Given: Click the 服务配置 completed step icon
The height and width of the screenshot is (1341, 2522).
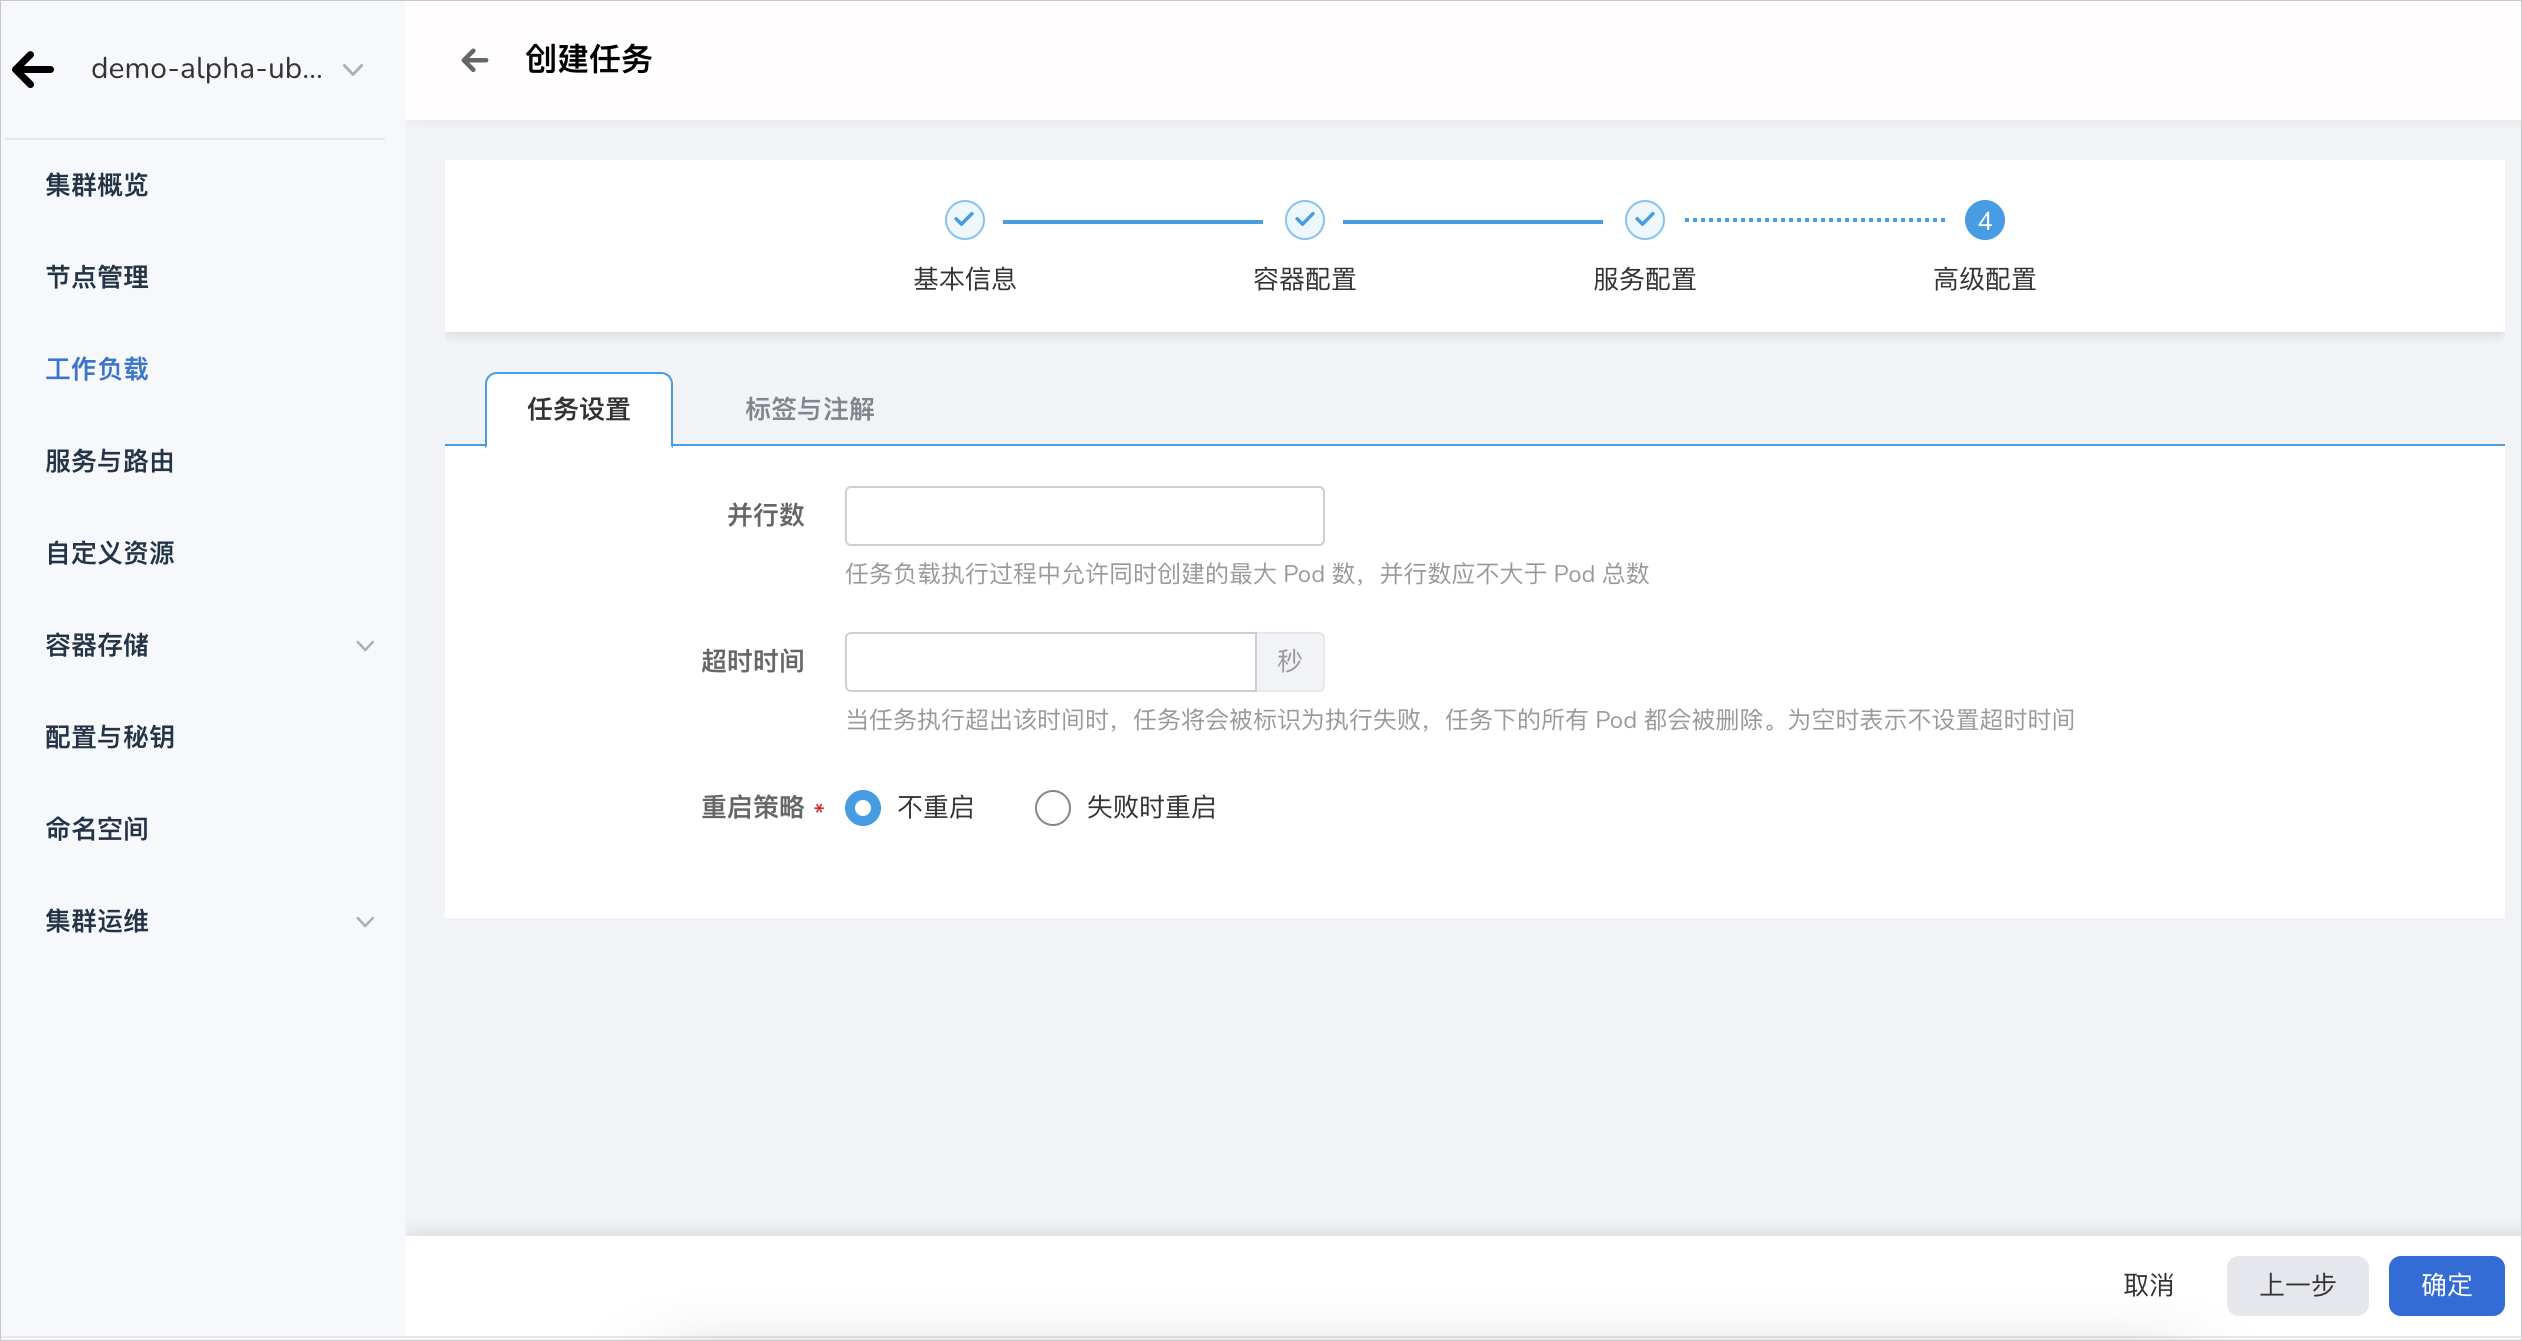Looking at the screenshot, I should (x=1641, y=220).
